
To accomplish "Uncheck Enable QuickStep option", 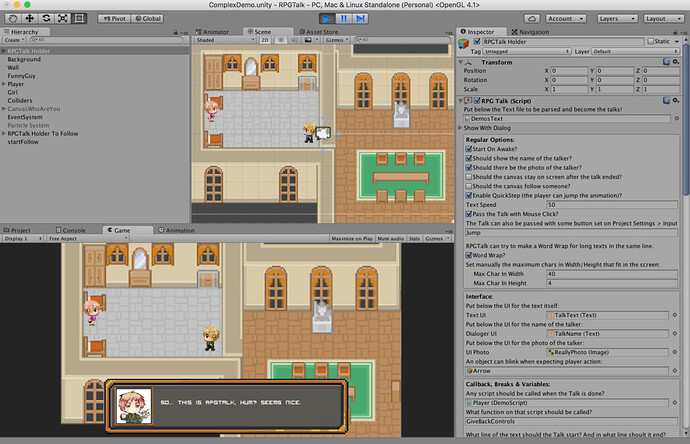I will [x=469, y=195].
